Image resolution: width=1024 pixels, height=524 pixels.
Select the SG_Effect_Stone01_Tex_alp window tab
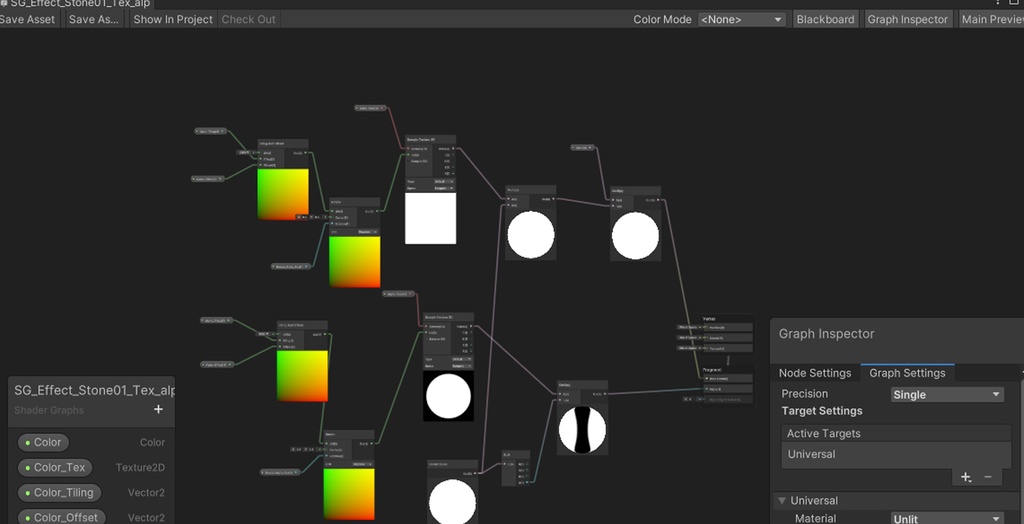[77, 4]
